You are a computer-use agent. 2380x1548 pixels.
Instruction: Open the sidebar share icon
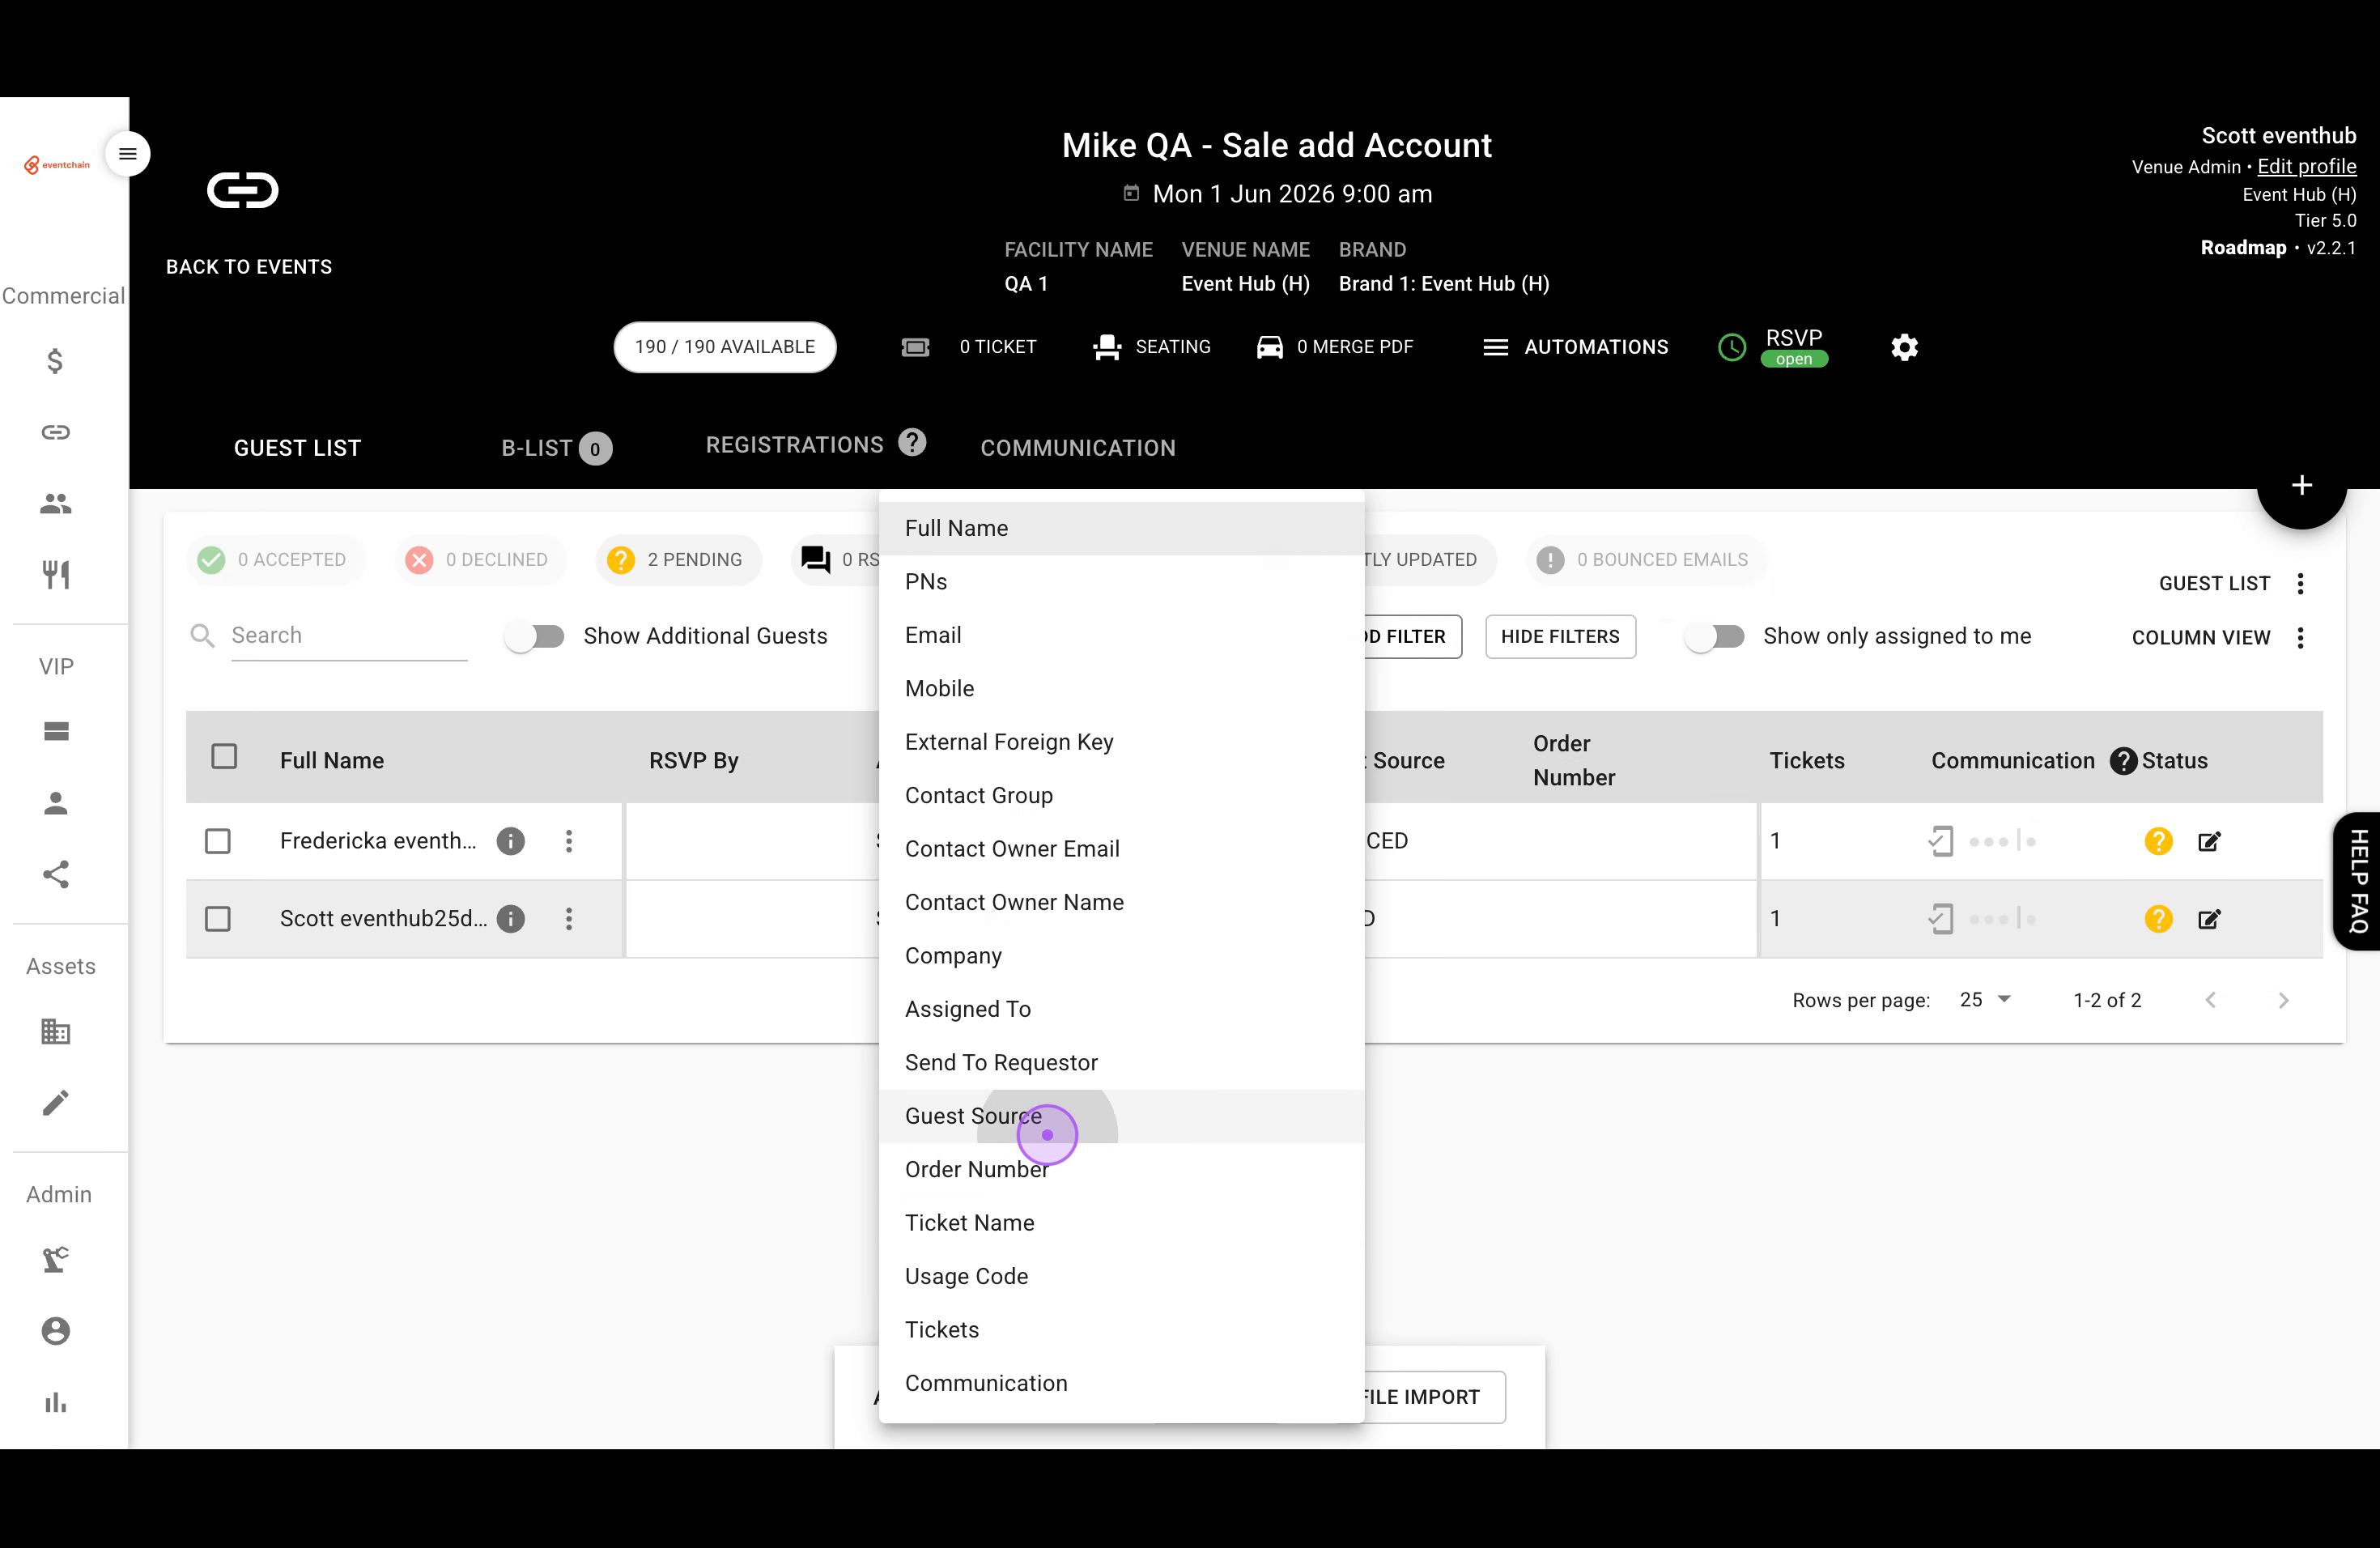coord(56,875)
